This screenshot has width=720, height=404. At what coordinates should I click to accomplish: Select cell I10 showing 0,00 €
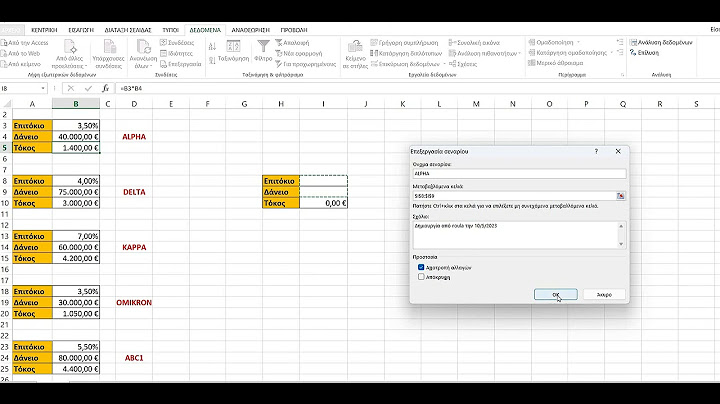pos(323,203)
